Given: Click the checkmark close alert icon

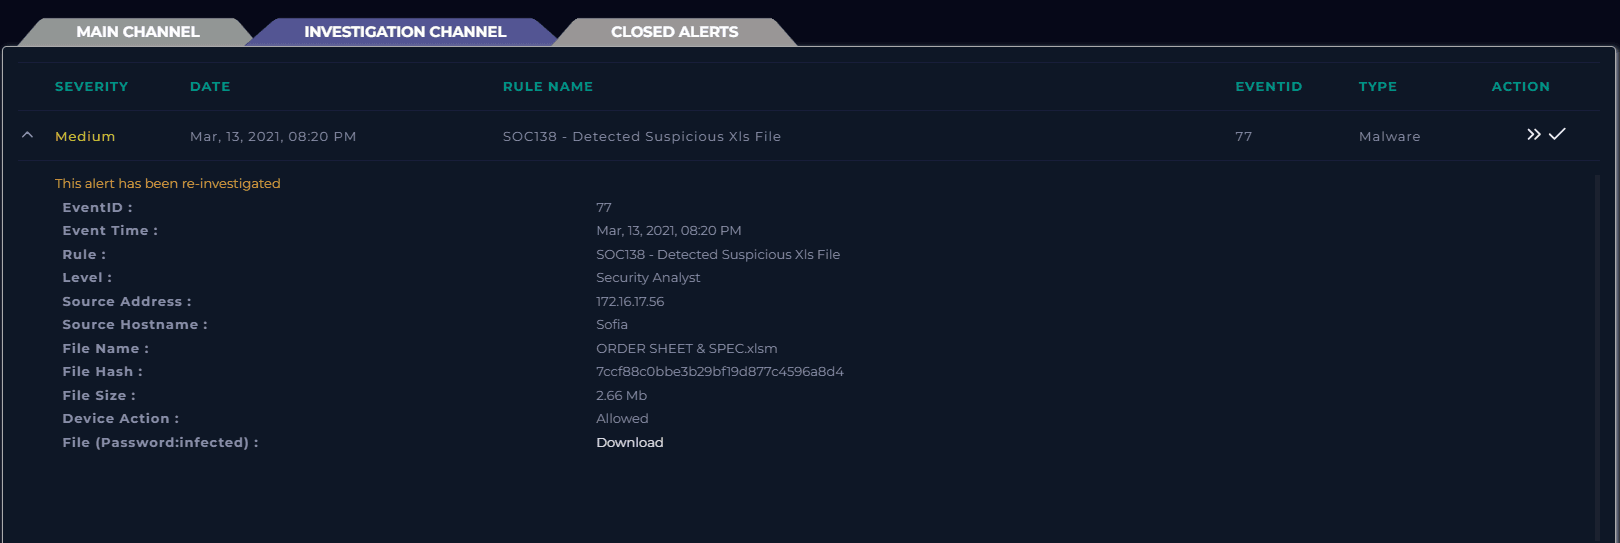Looking at the screenshot, I should click(x=1557, y=134).
